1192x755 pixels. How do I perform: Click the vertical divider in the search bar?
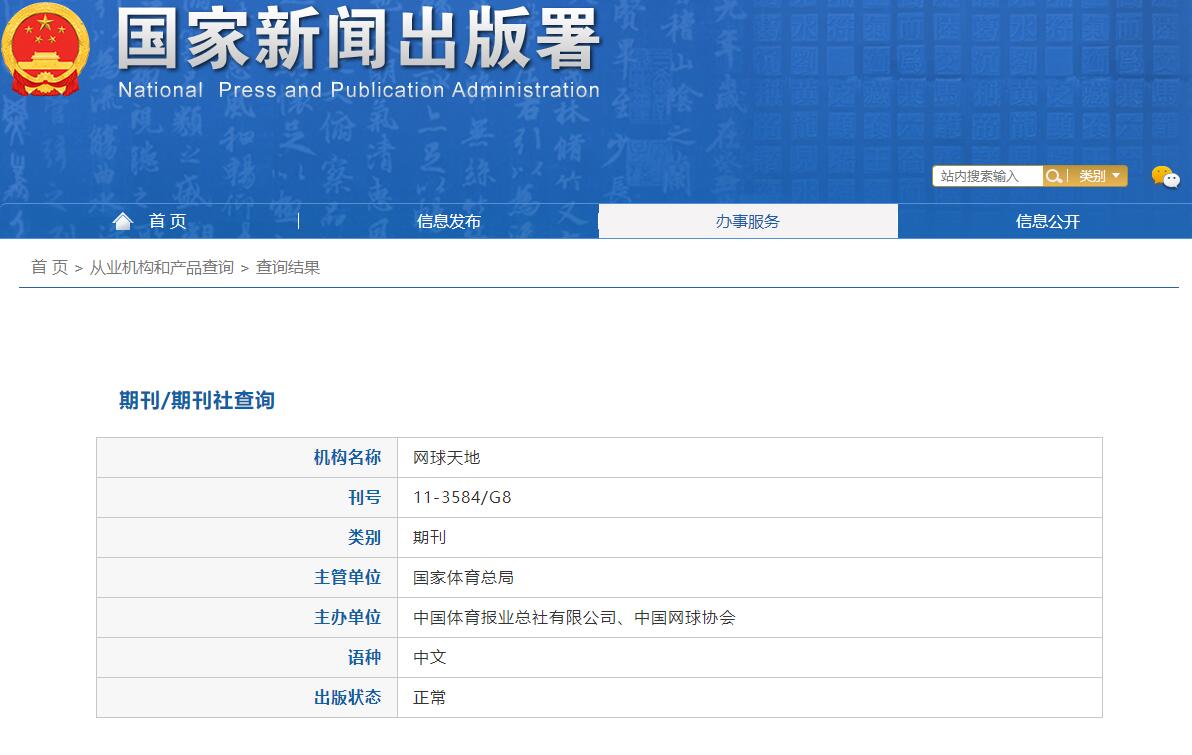pyautogui.click(x=1067, y=175)
